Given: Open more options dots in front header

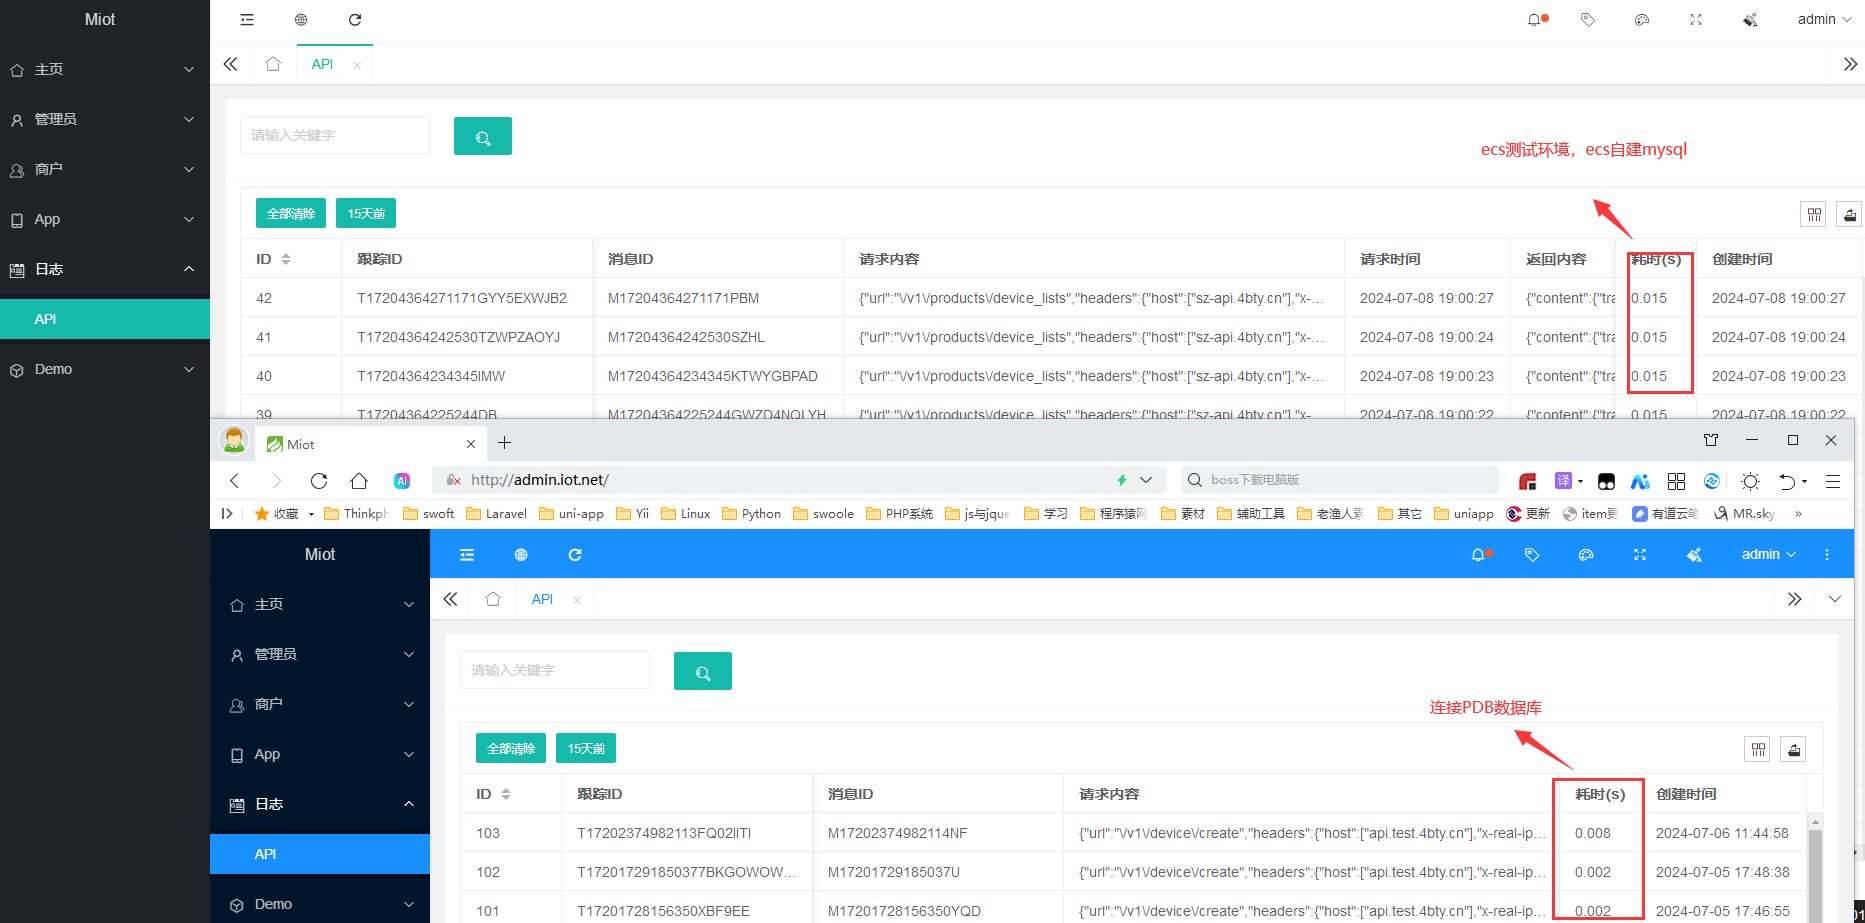Looking at the screenshot, I should pyautogui.click(x=1827, y=555).
